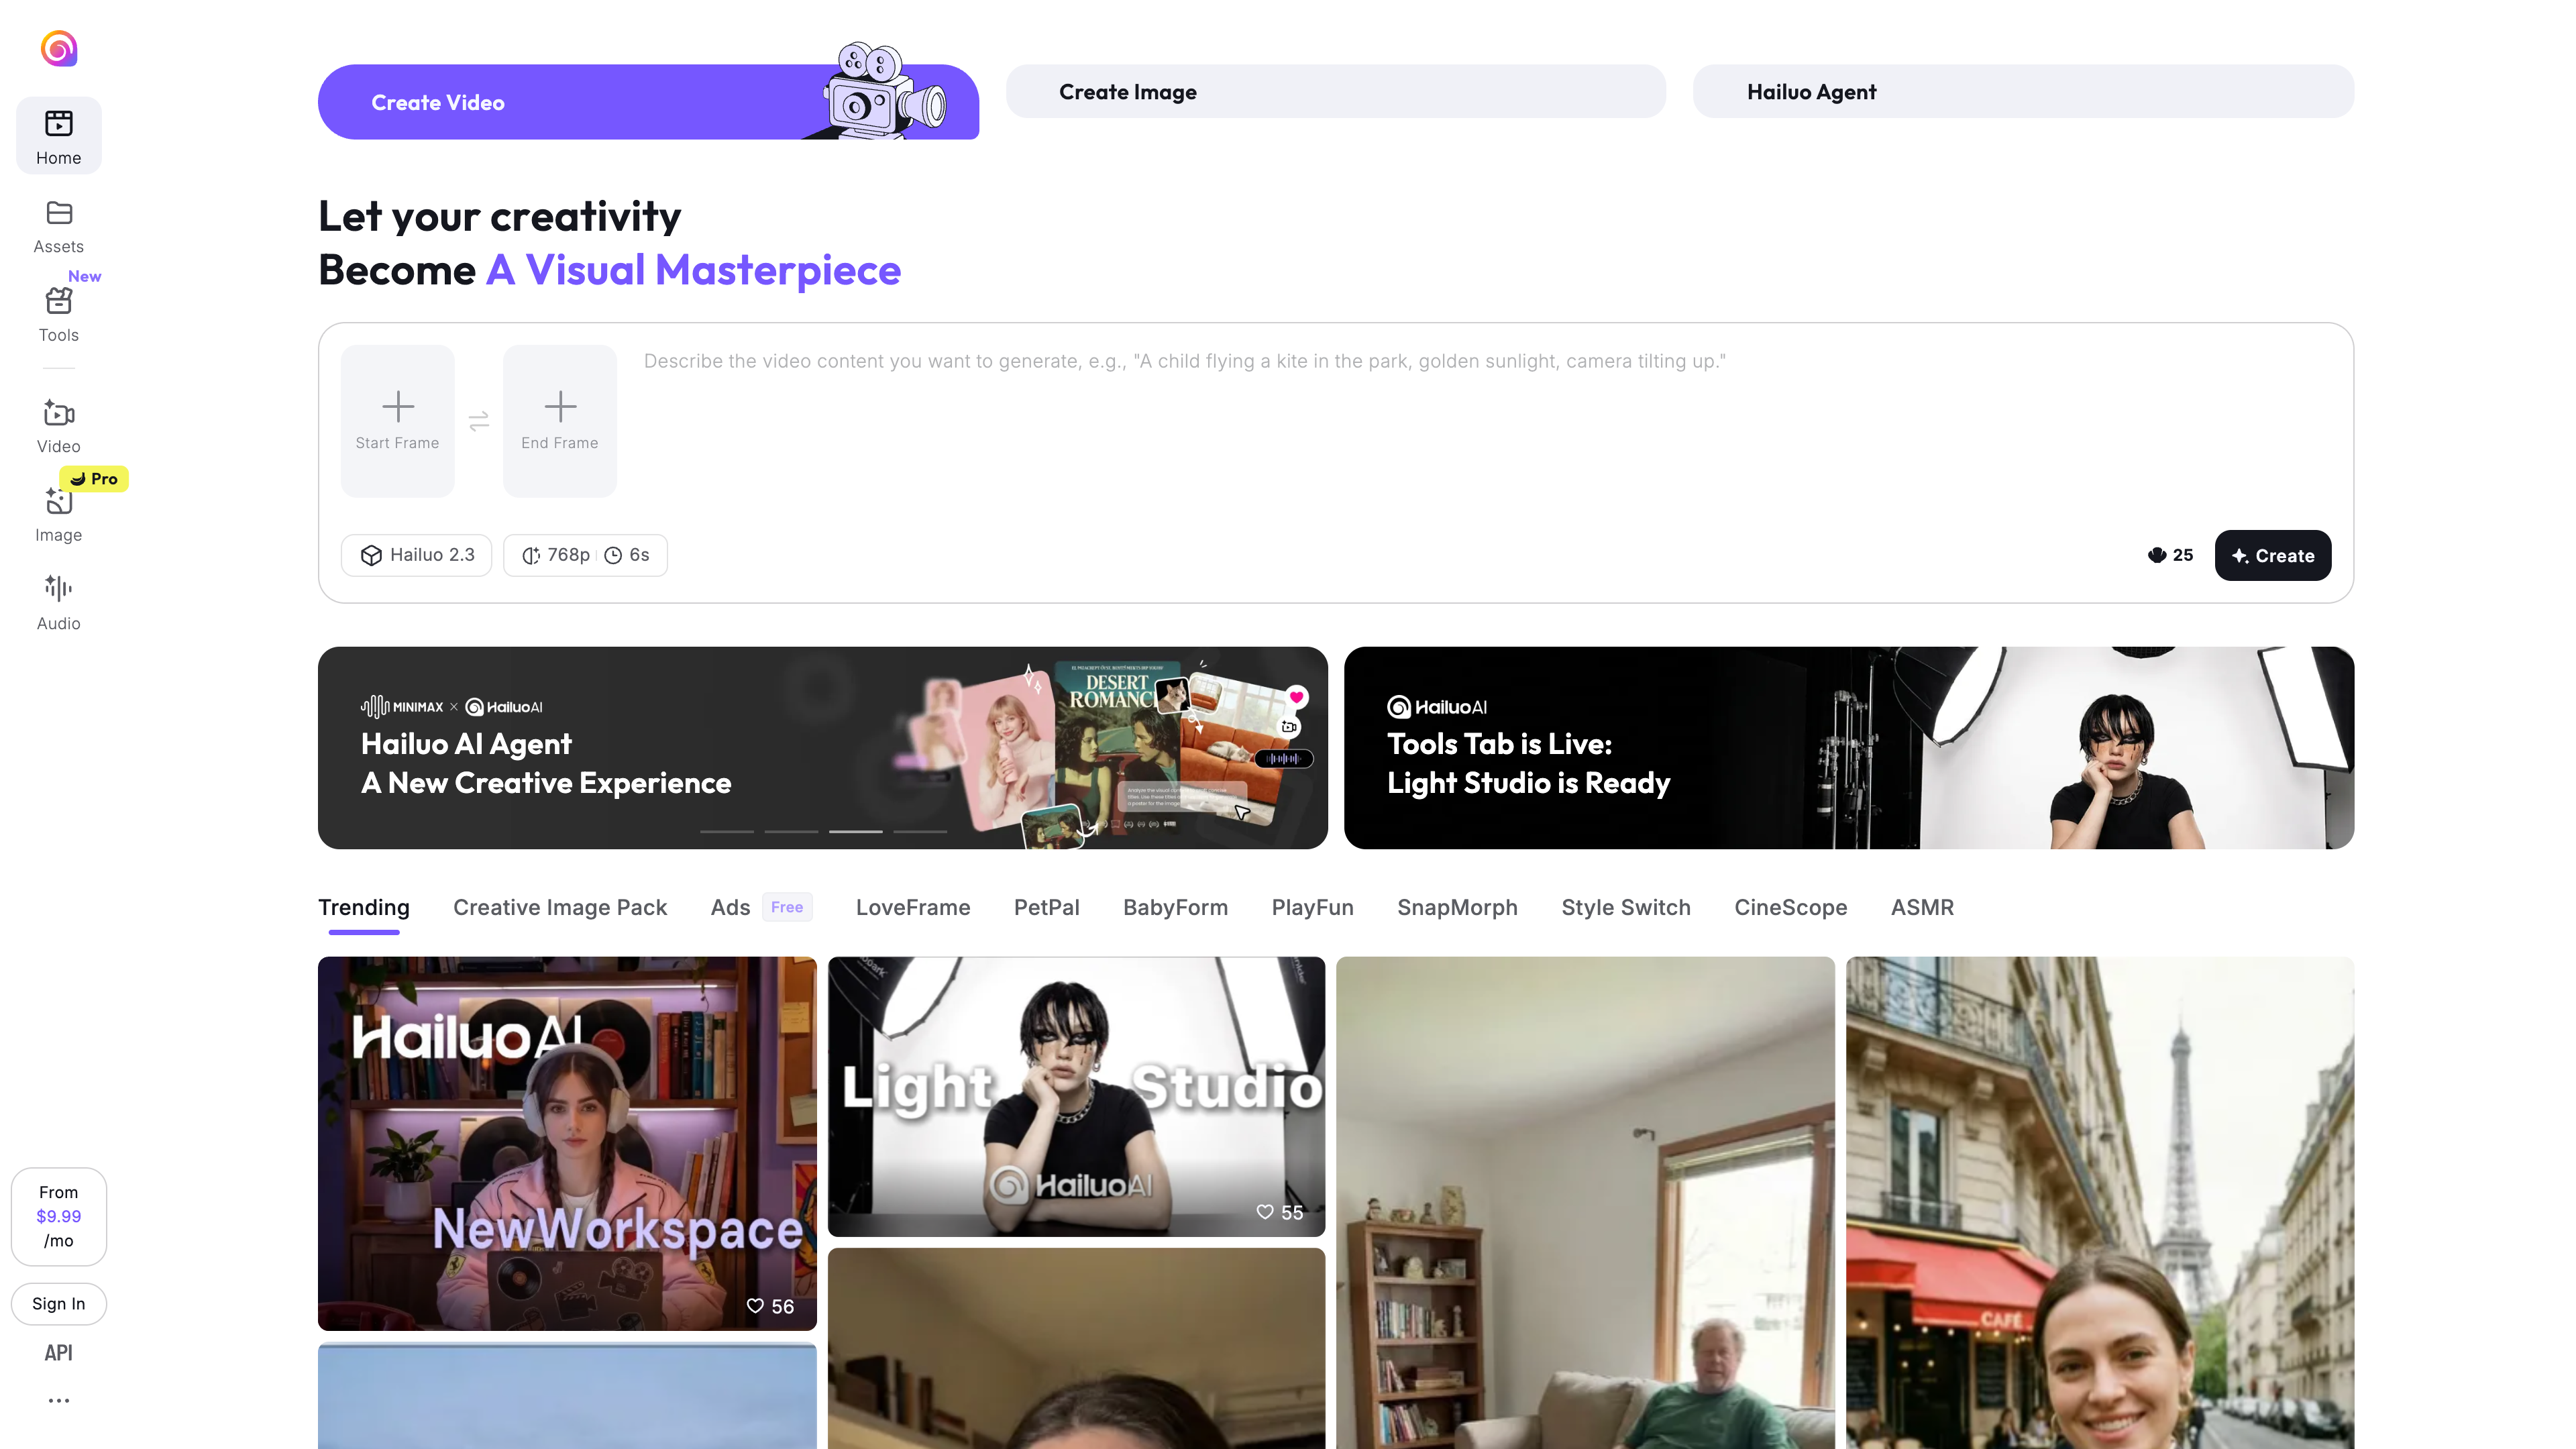Select the PetPal tab
The height and width of the screenshot is (1449, 2576).
pyautogui.click(x=1046, y=907)
